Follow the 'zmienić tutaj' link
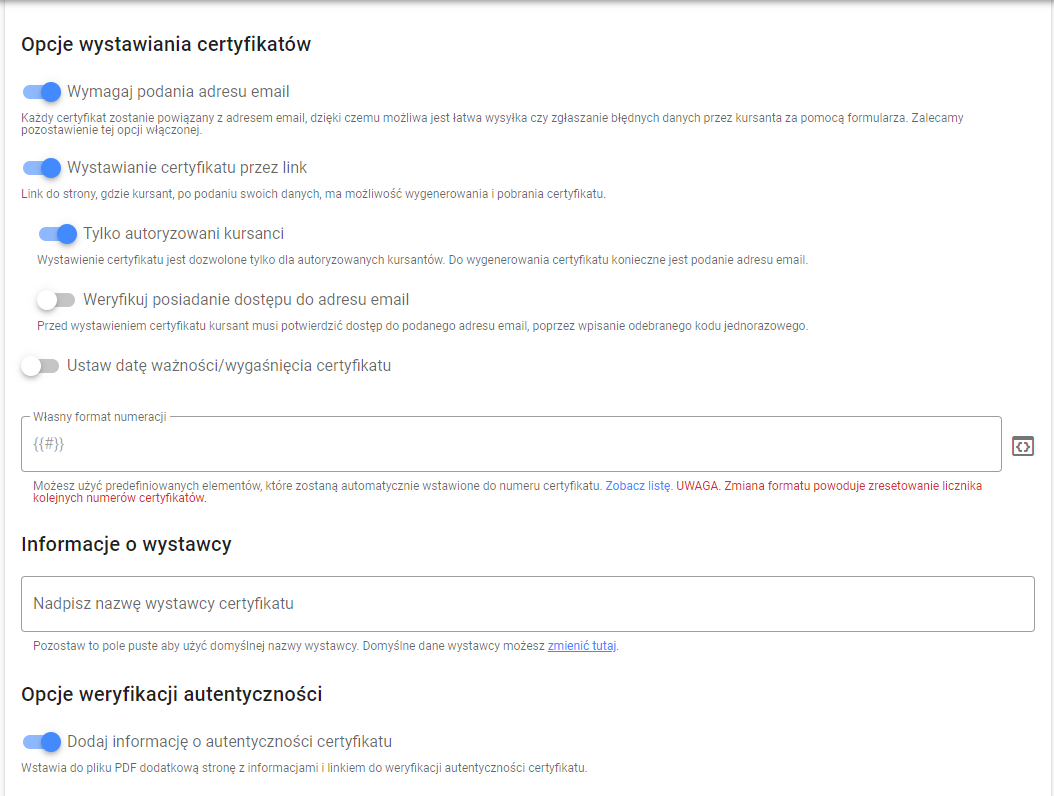This screenshot has height=796, width=1054. click(x=582, y=645)
